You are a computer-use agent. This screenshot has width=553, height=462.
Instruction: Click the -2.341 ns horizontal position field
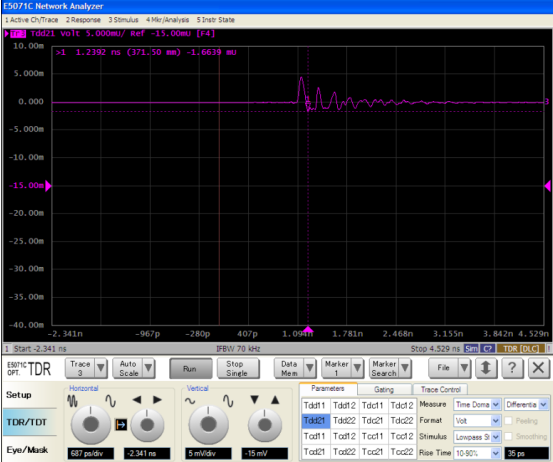(x=147, y=453)
